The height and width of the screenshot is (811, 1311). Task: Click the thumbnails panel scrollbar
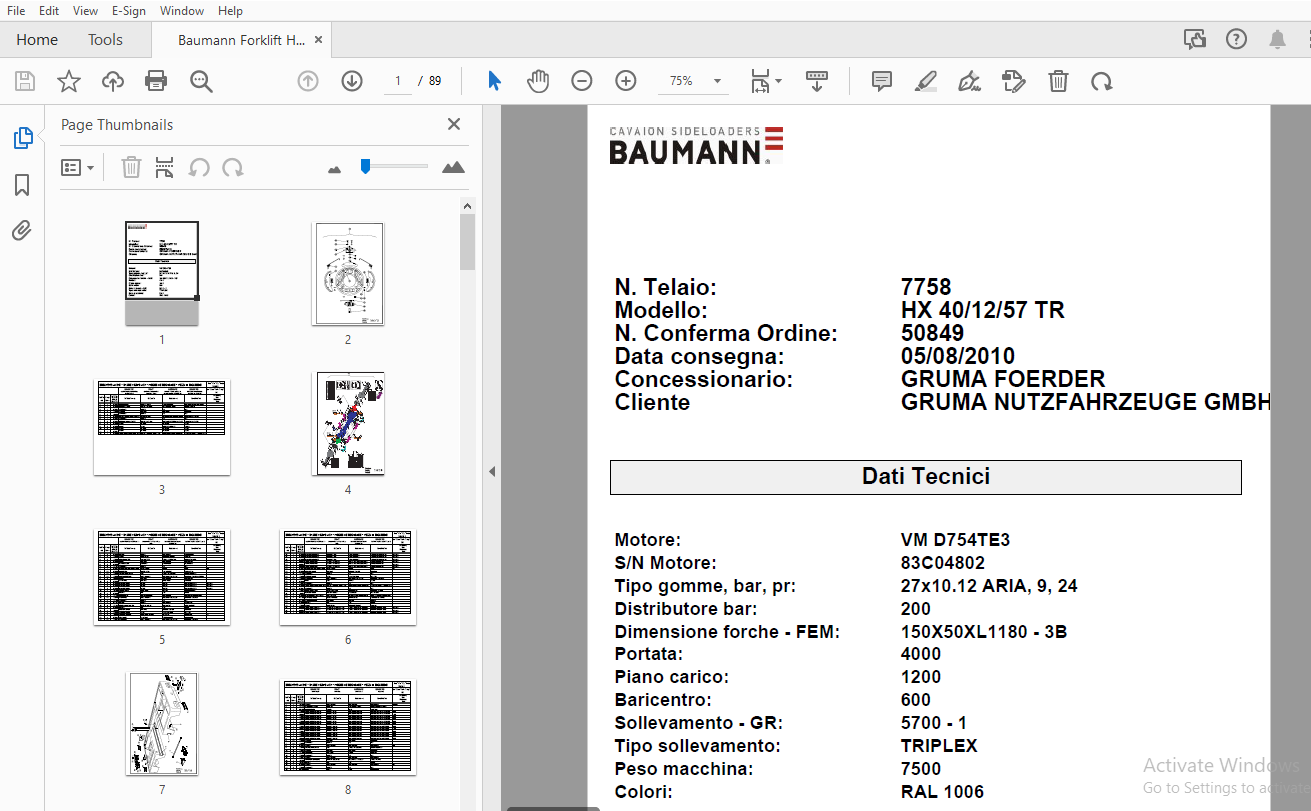click(x=467, y=240)
